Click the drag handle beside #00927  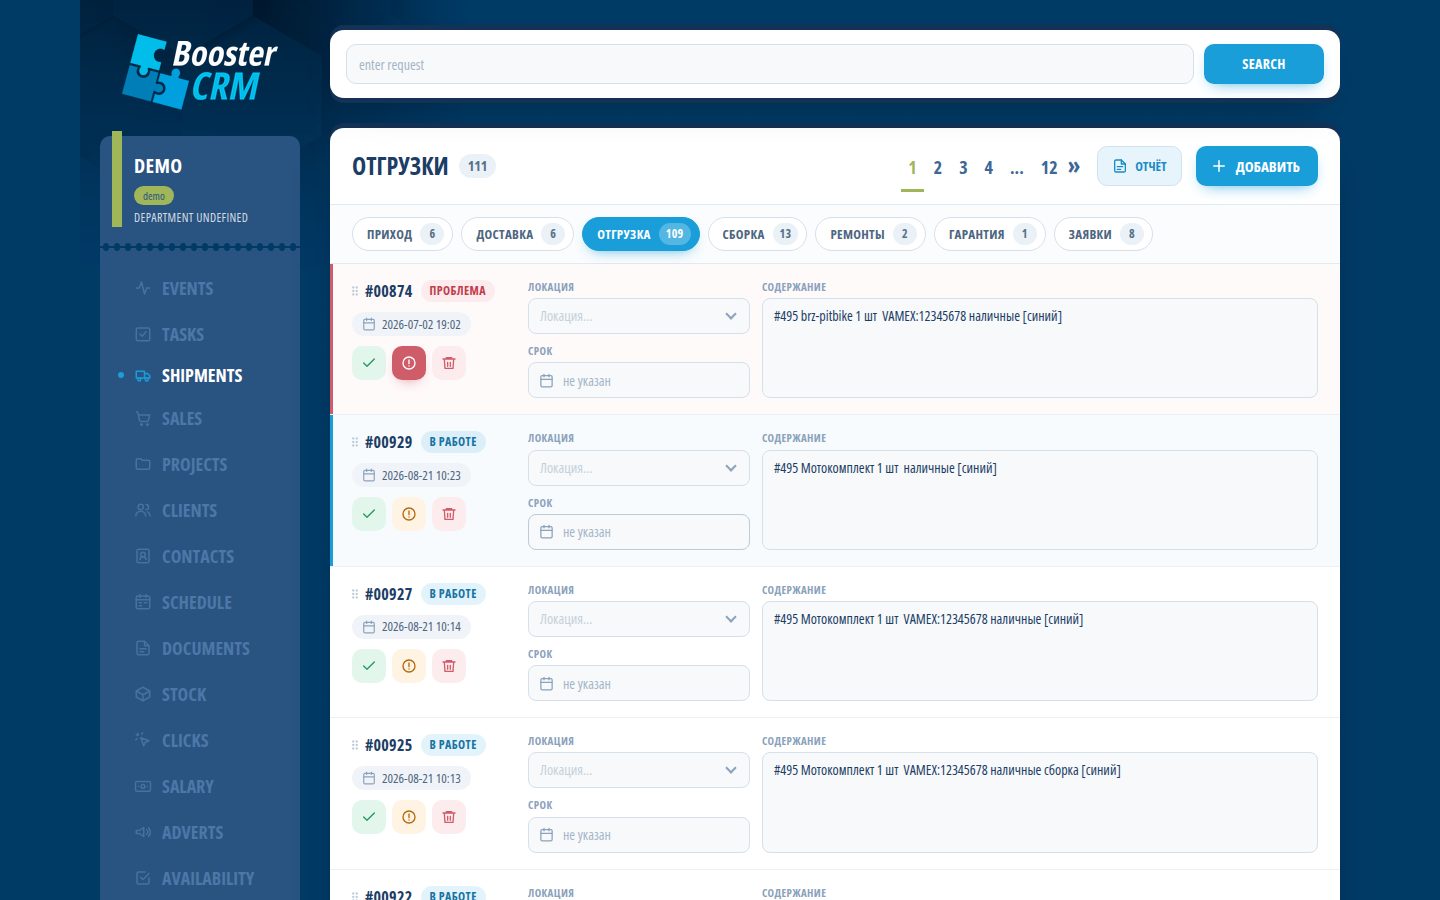(x=355, y=594)
